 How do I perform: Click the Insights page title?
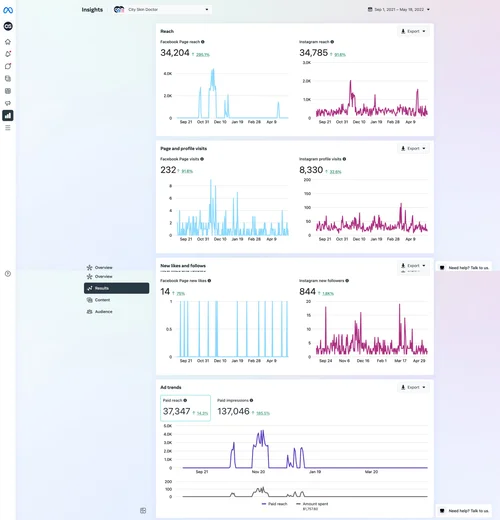[x=92, y=10]
